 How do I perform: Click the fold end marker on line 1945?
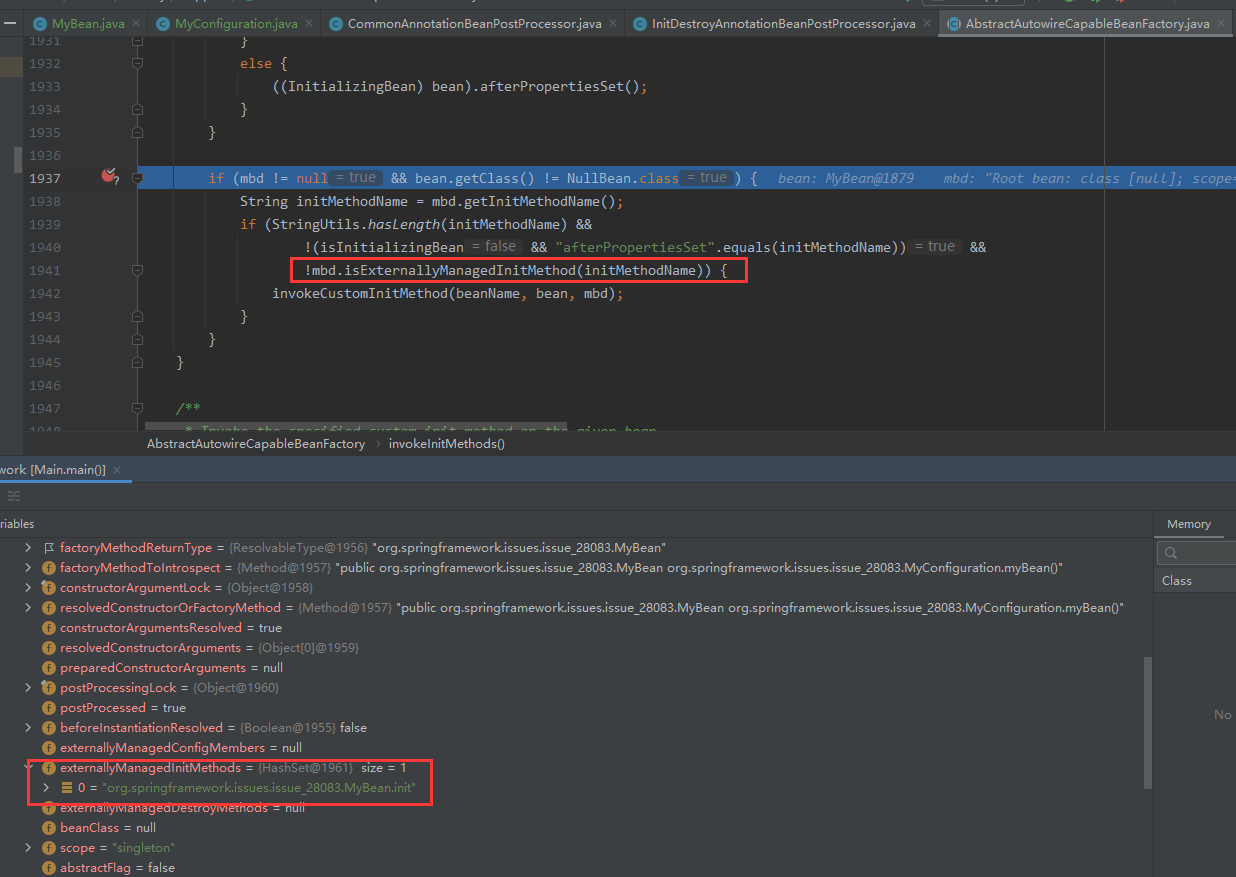(x=138, y=362)
